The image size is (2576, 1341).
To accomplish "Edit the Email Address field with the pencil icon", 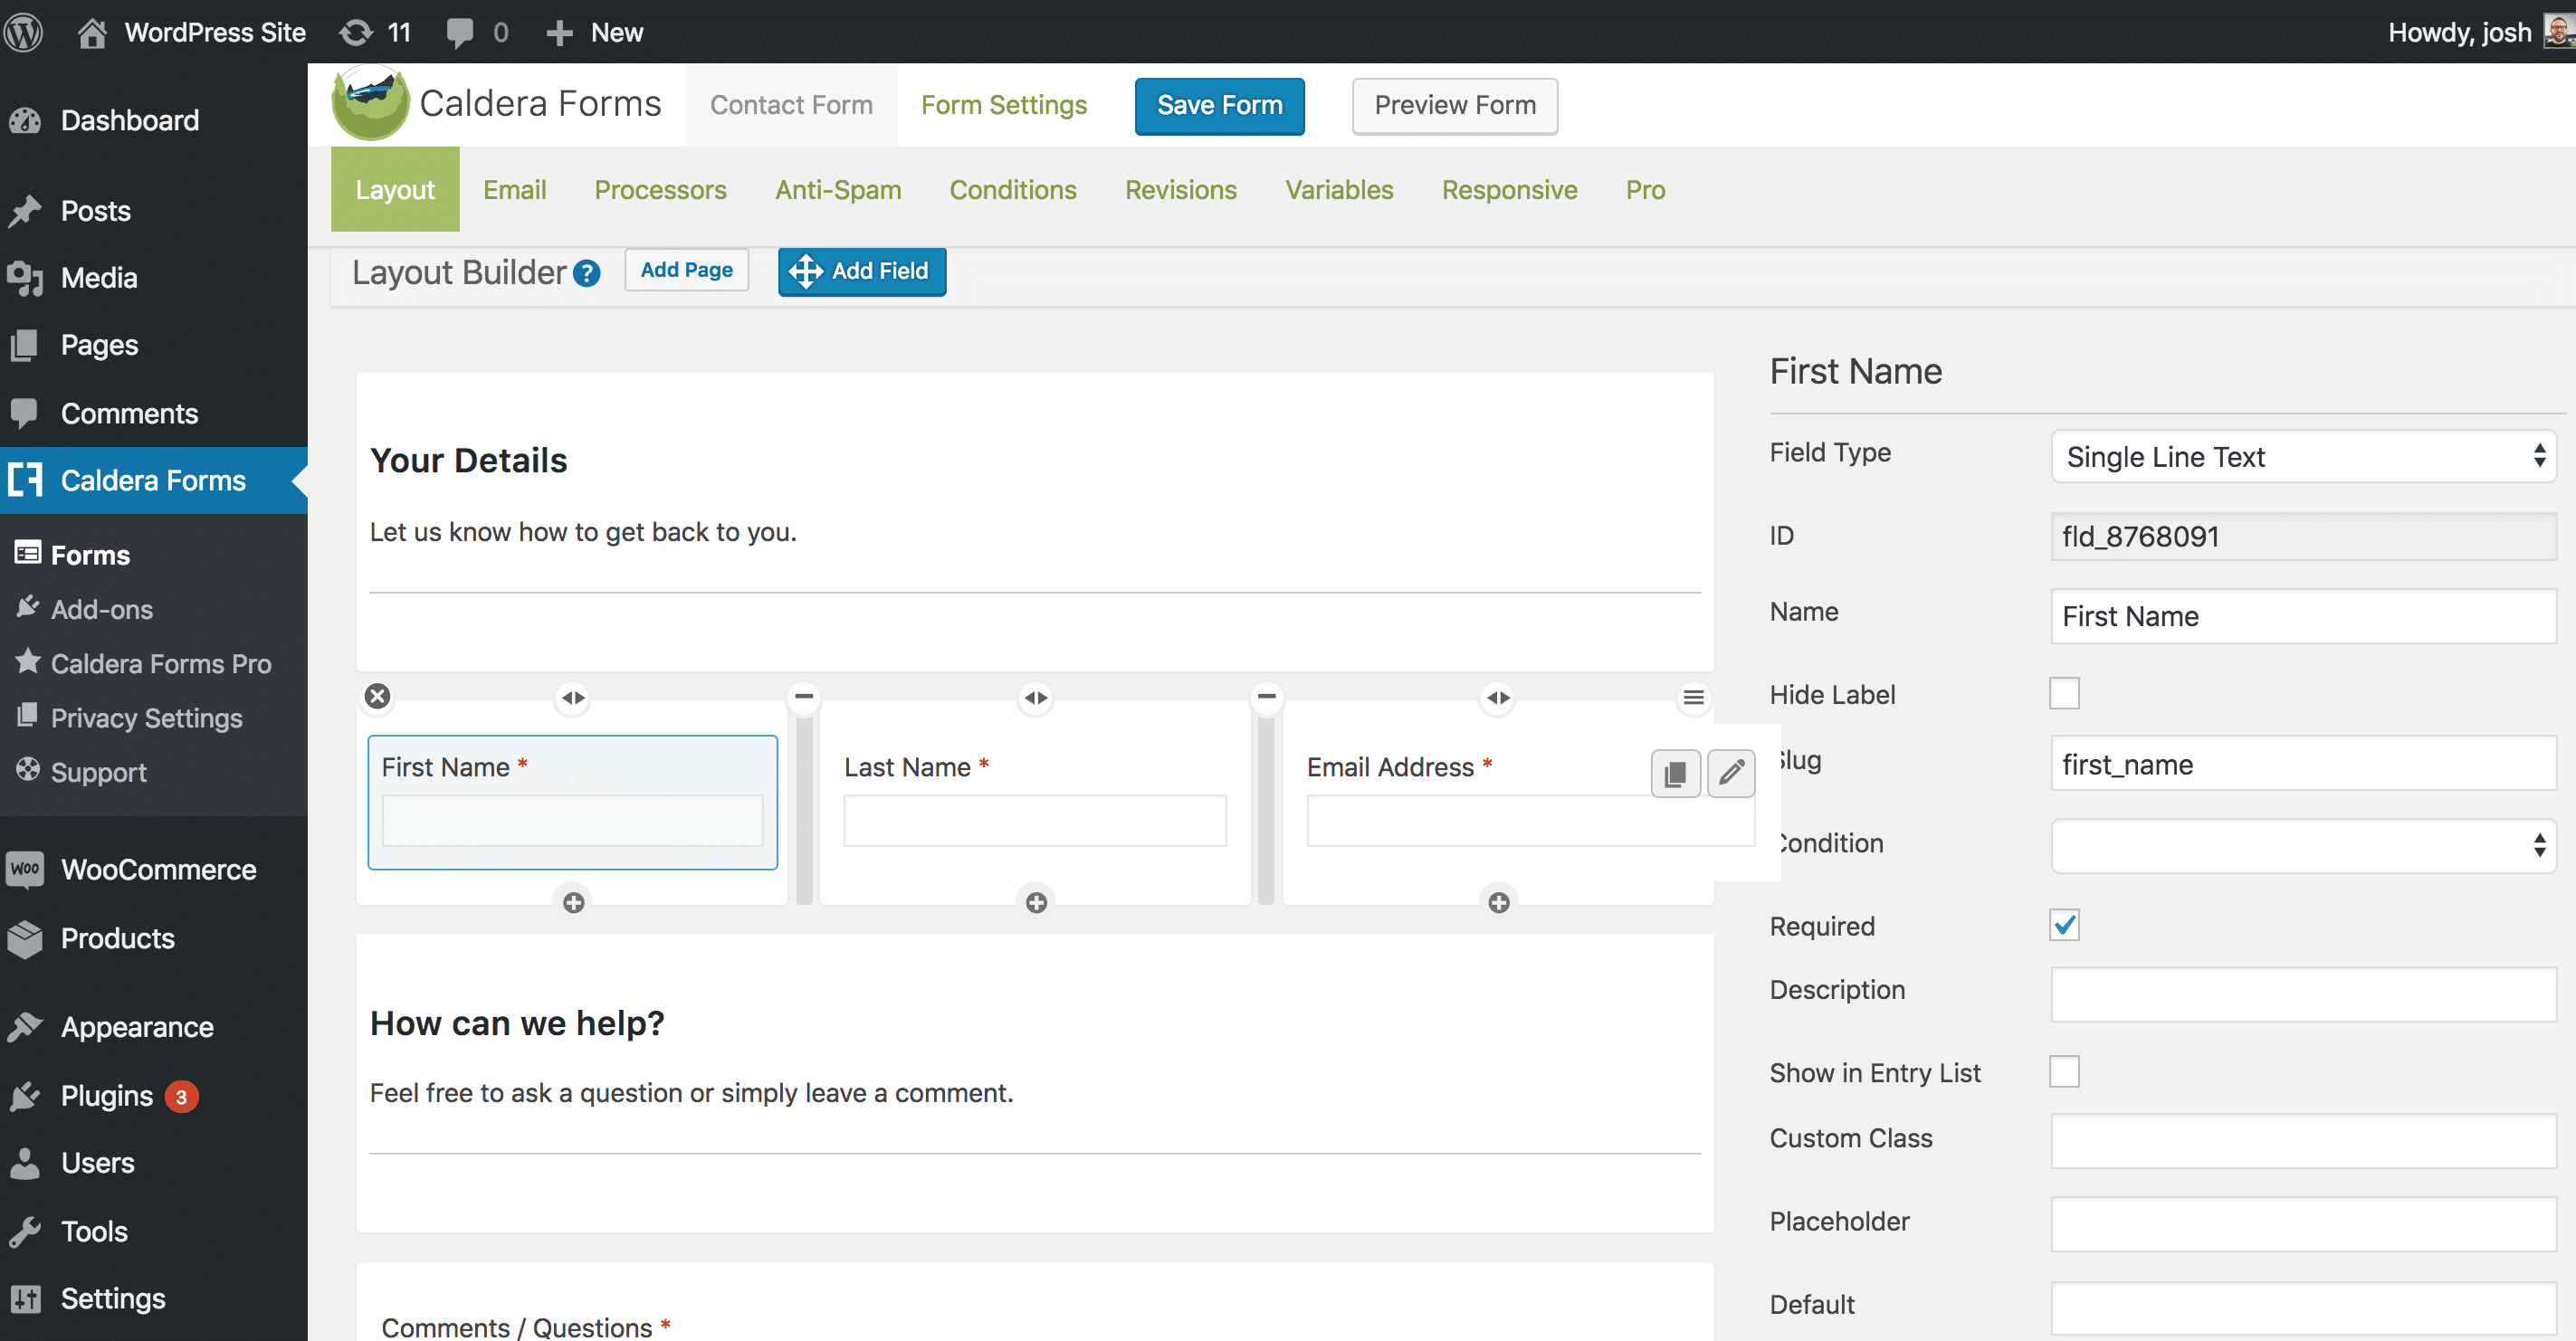I will pyautogui.click(x=1731, y=773).
